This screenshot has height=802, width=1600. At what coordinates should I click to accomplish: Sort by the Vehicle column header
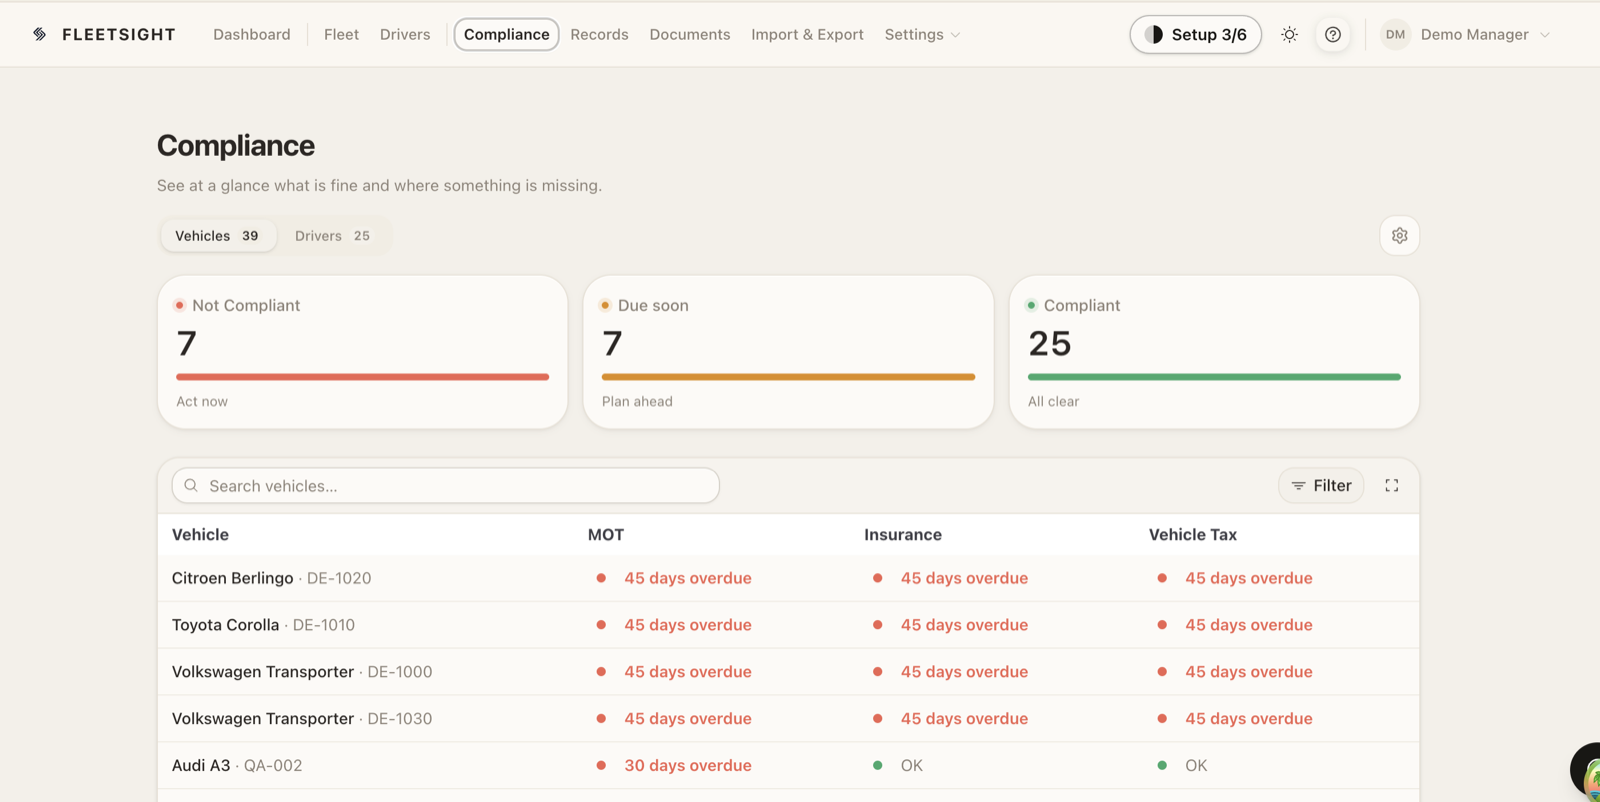click(x=200, y=535)
